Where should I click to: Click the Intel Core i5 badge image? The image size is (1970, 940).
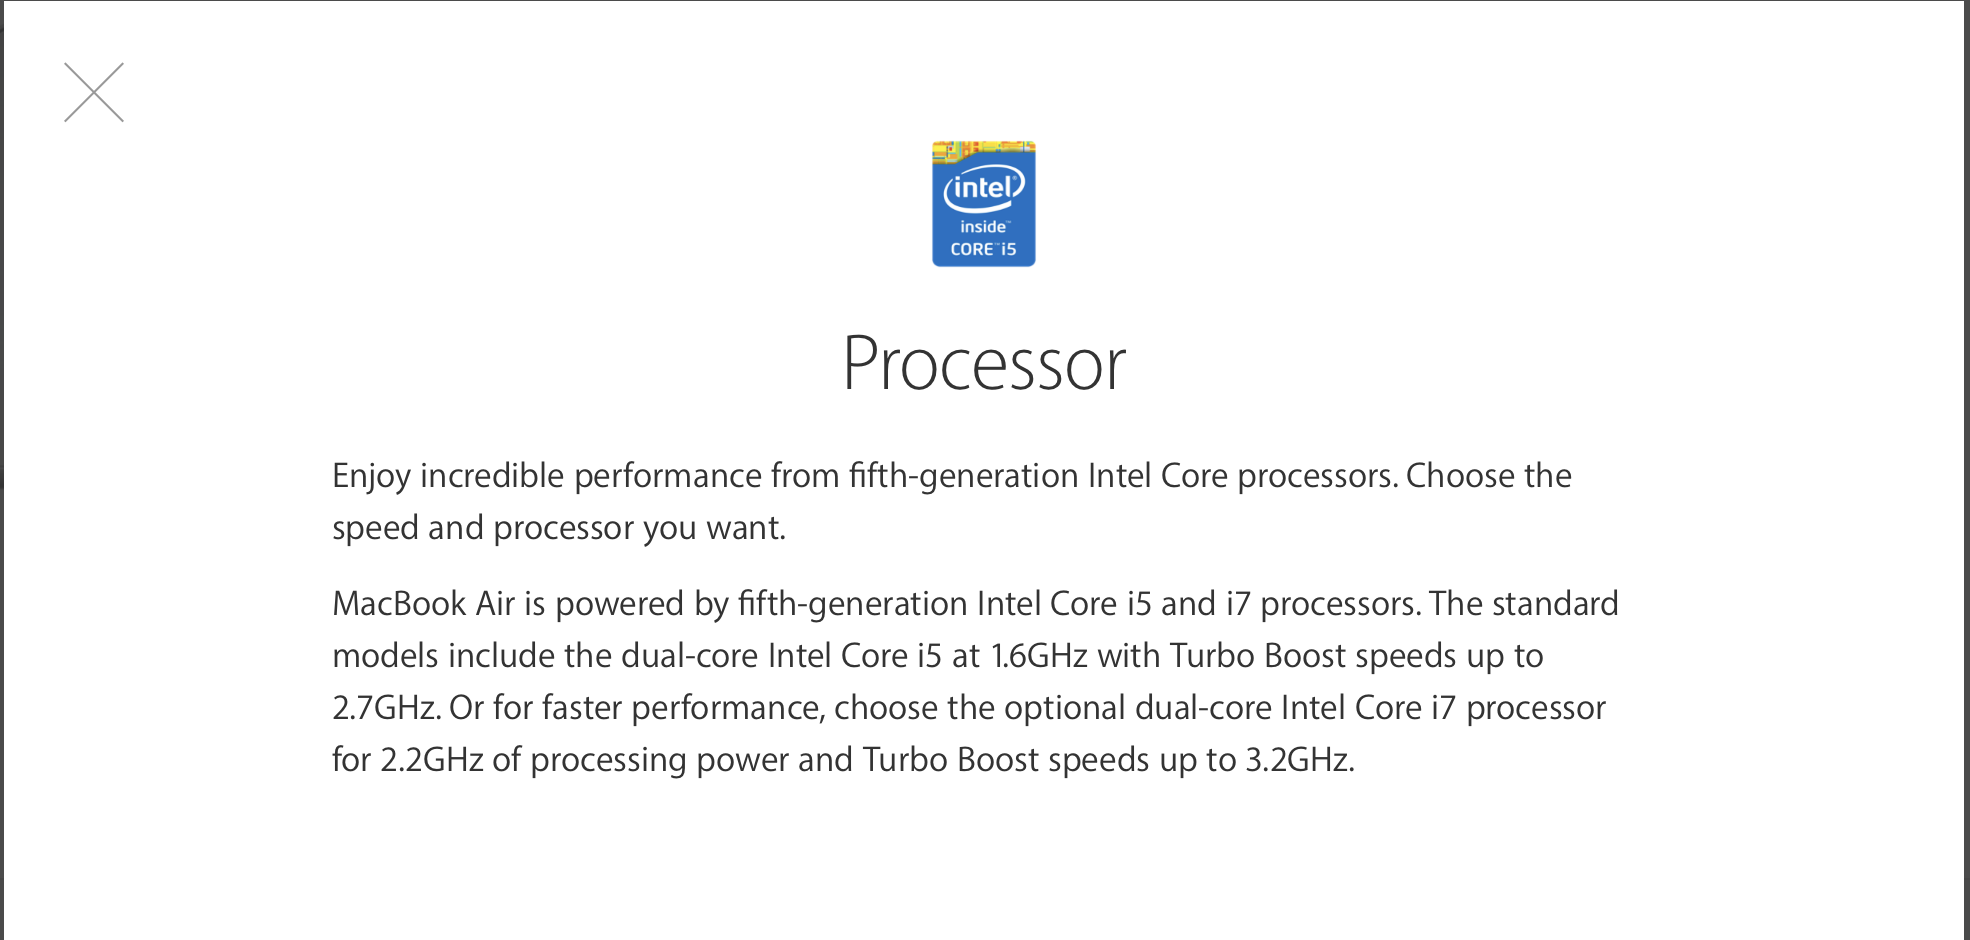pyautogui.click(x=984, y=204)
